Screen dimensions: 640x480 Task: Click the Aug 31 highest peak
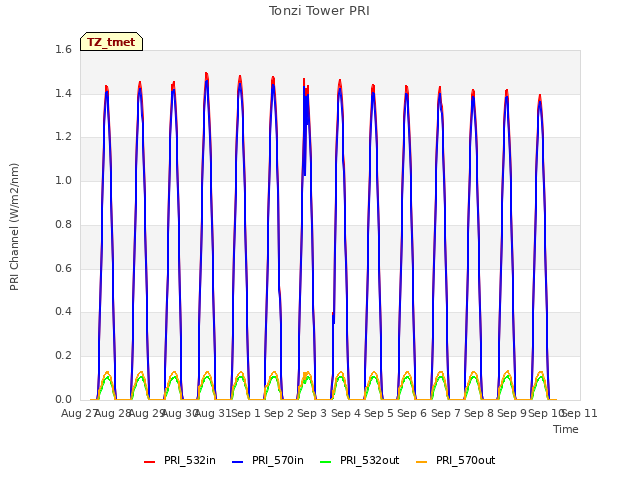(207, 76)
